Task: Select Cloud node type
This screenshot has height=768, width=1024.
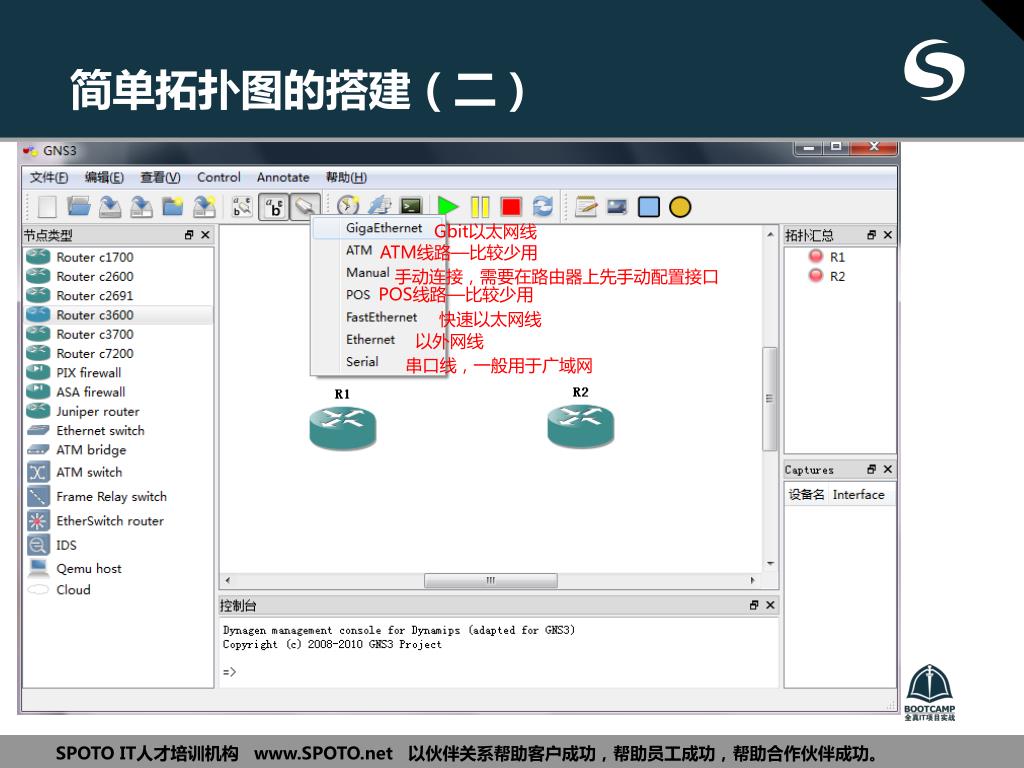Action: [118, 590]
